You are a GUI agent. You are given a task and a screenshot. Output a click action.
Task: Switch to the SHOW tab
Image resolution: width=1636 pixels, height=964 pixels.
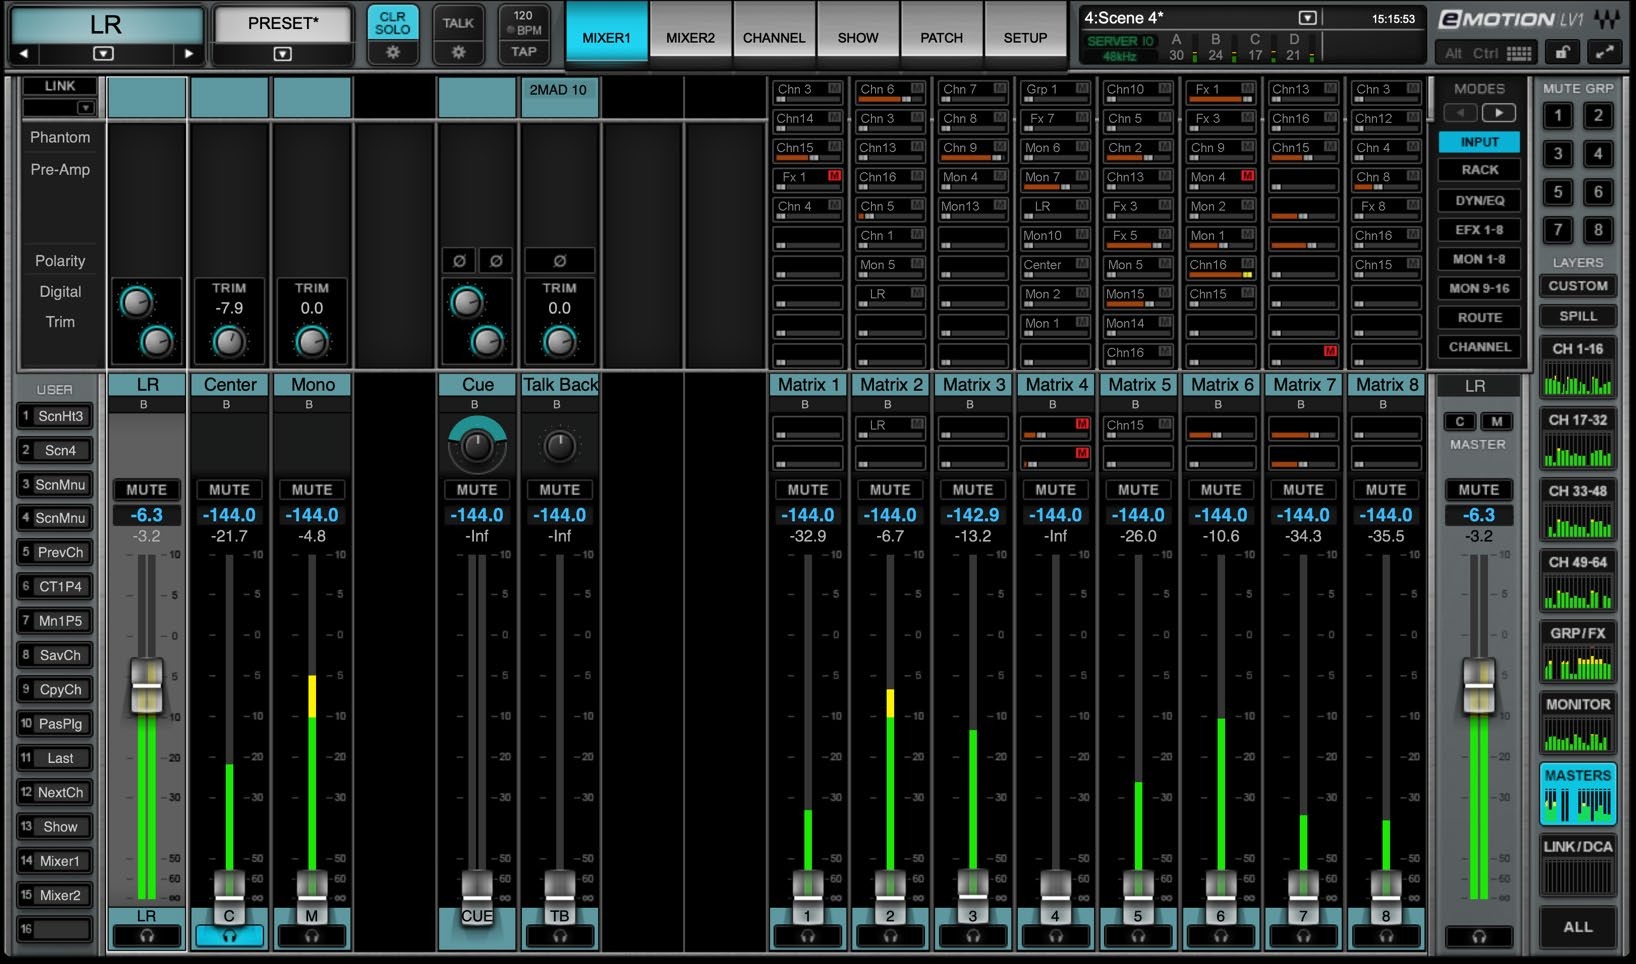857,37
